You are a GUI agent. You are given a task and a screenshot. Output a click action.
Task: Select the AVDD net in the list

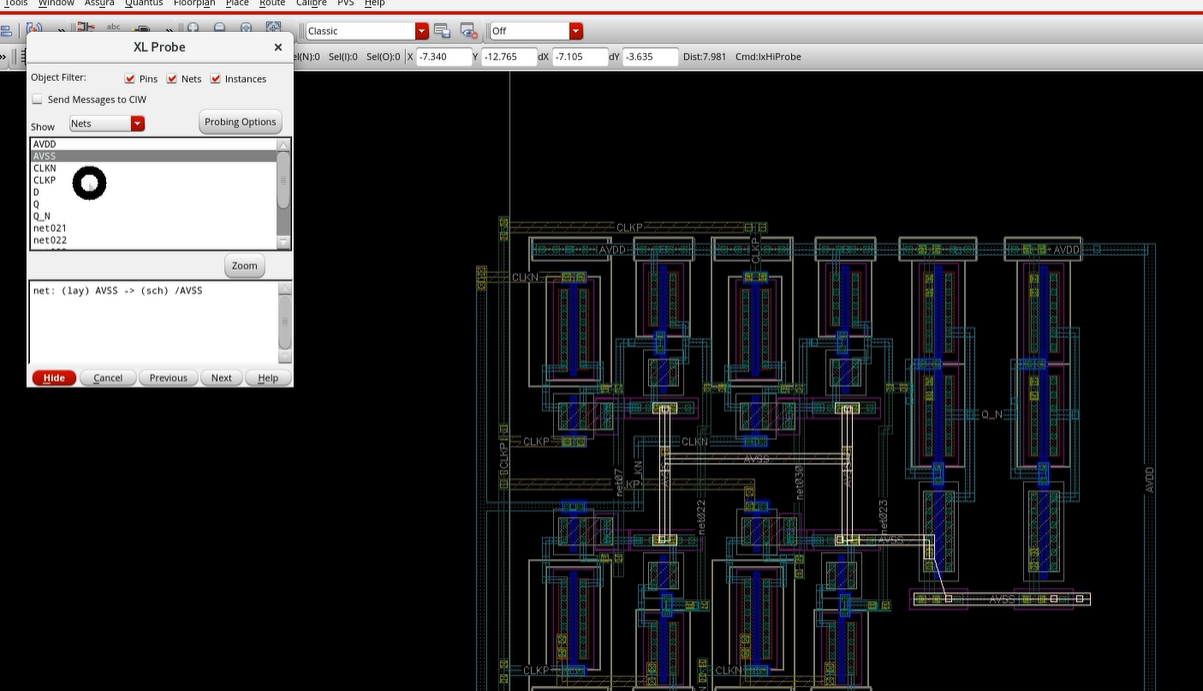(x=153, y=144)
